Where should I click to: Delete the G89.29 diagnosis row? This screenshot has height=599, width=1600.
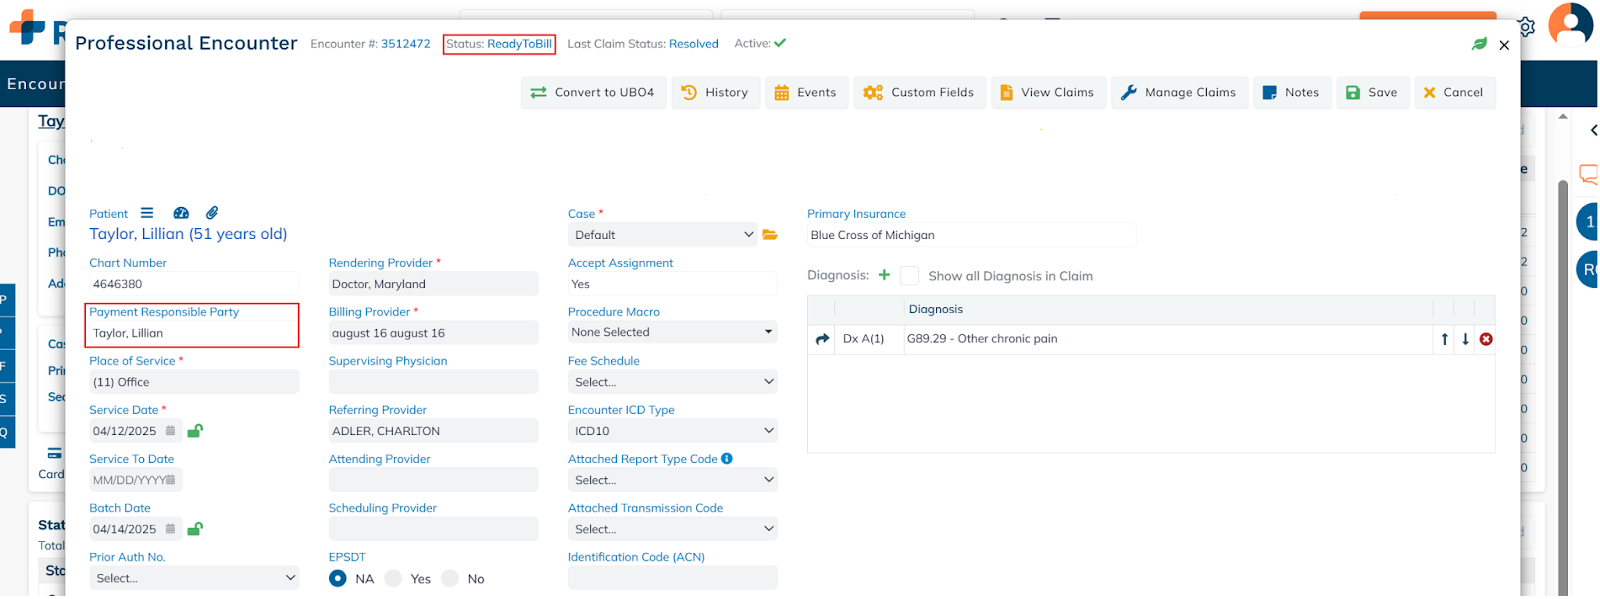pyautogui.click(x=1486, y=339)
